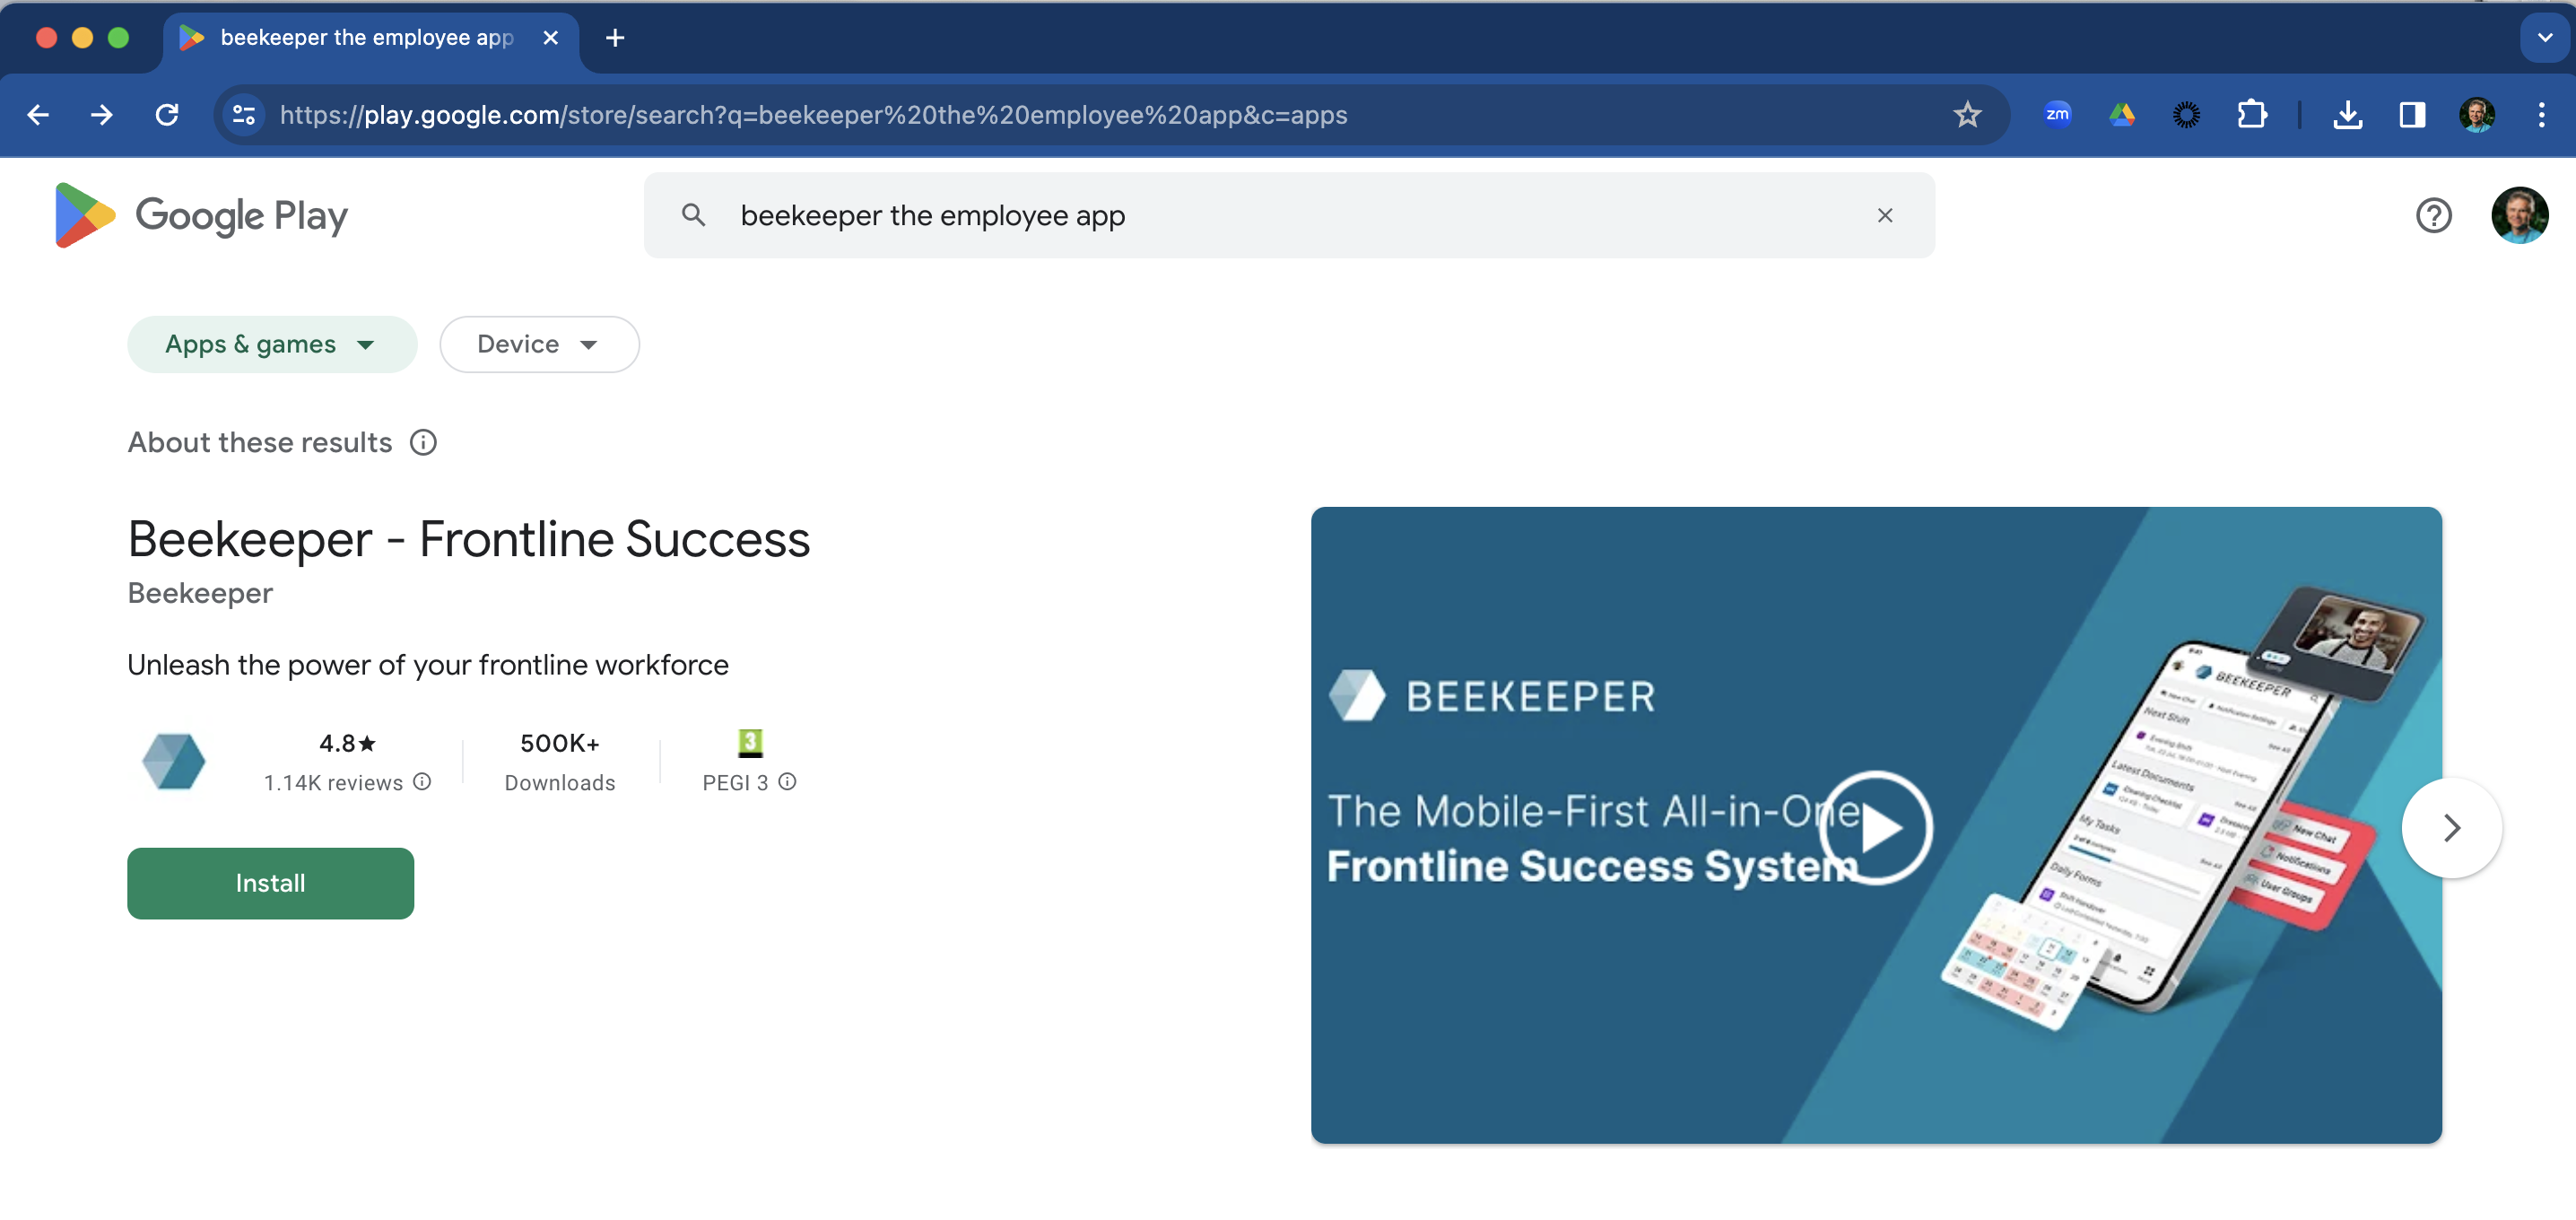This screenshot has width=2576, height=1220.
Task: Clear the search query with the X
Action: click(1886, 215)
